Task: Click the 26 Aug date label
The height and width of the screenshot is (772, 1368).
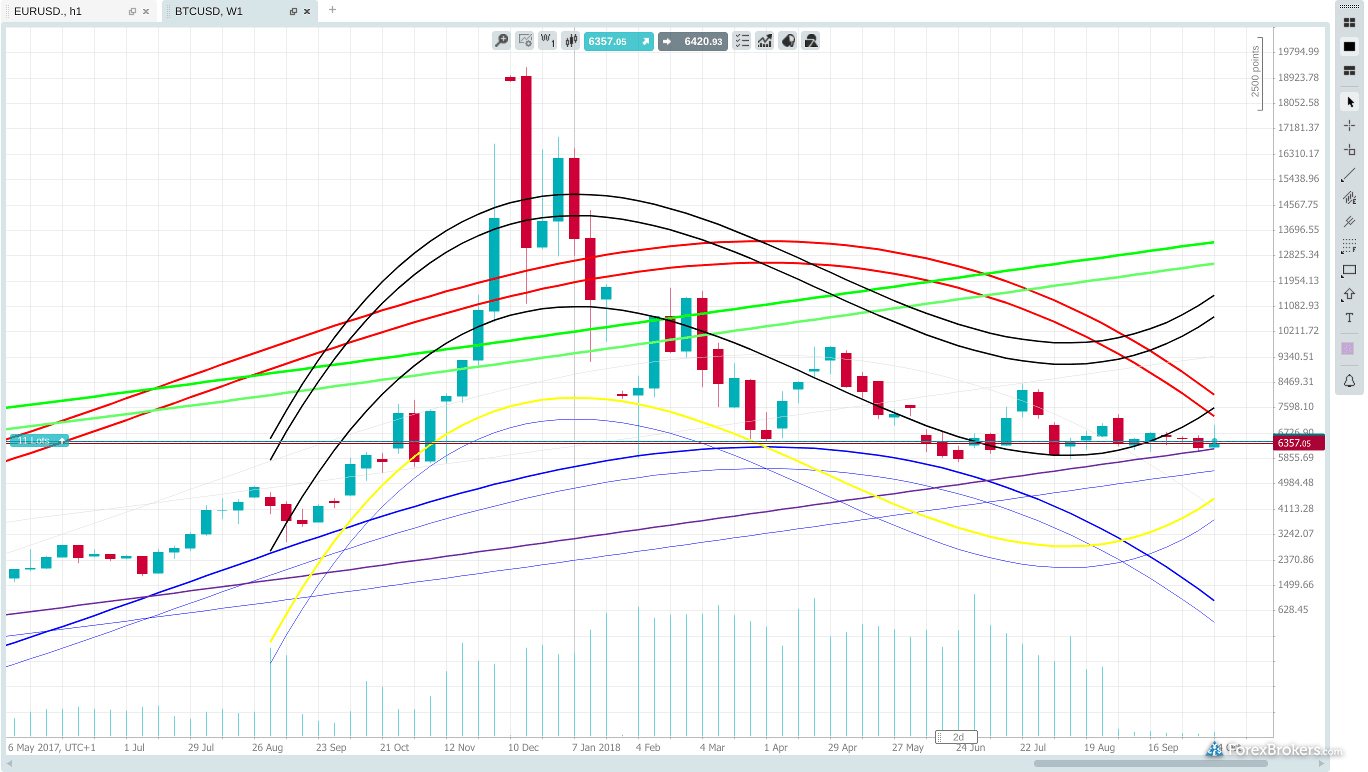Action: tap(268, 747)
